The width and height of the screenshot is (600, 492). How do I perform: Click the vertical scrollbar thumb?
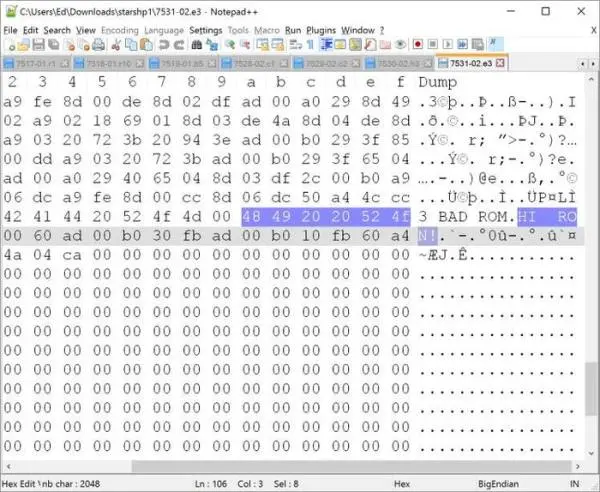pyautogui.click(x=591, y=389)
